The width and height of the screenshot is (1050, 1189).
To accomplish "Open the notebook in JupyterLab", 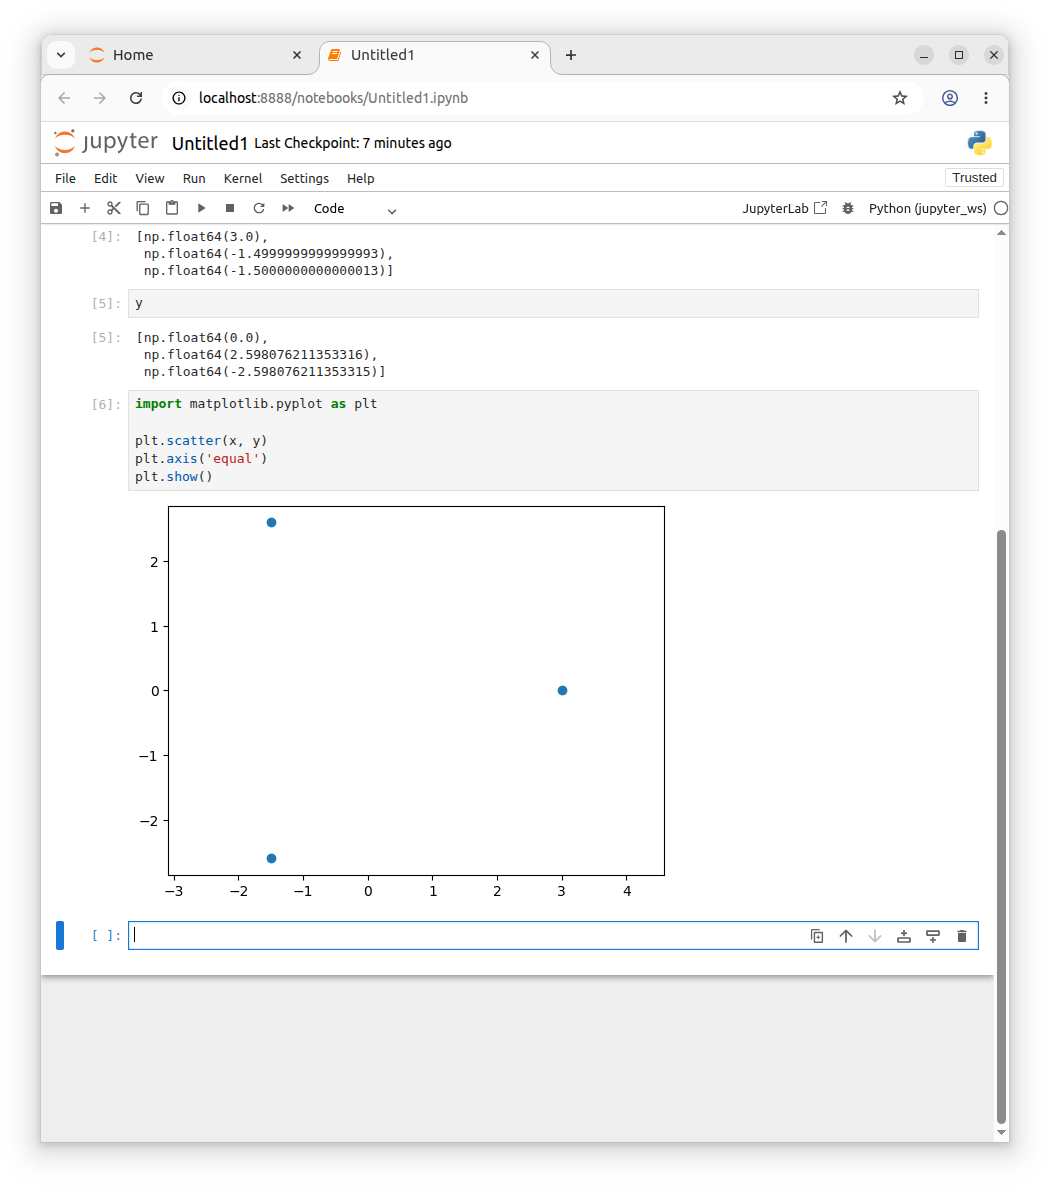I will (x=785, y=209).
